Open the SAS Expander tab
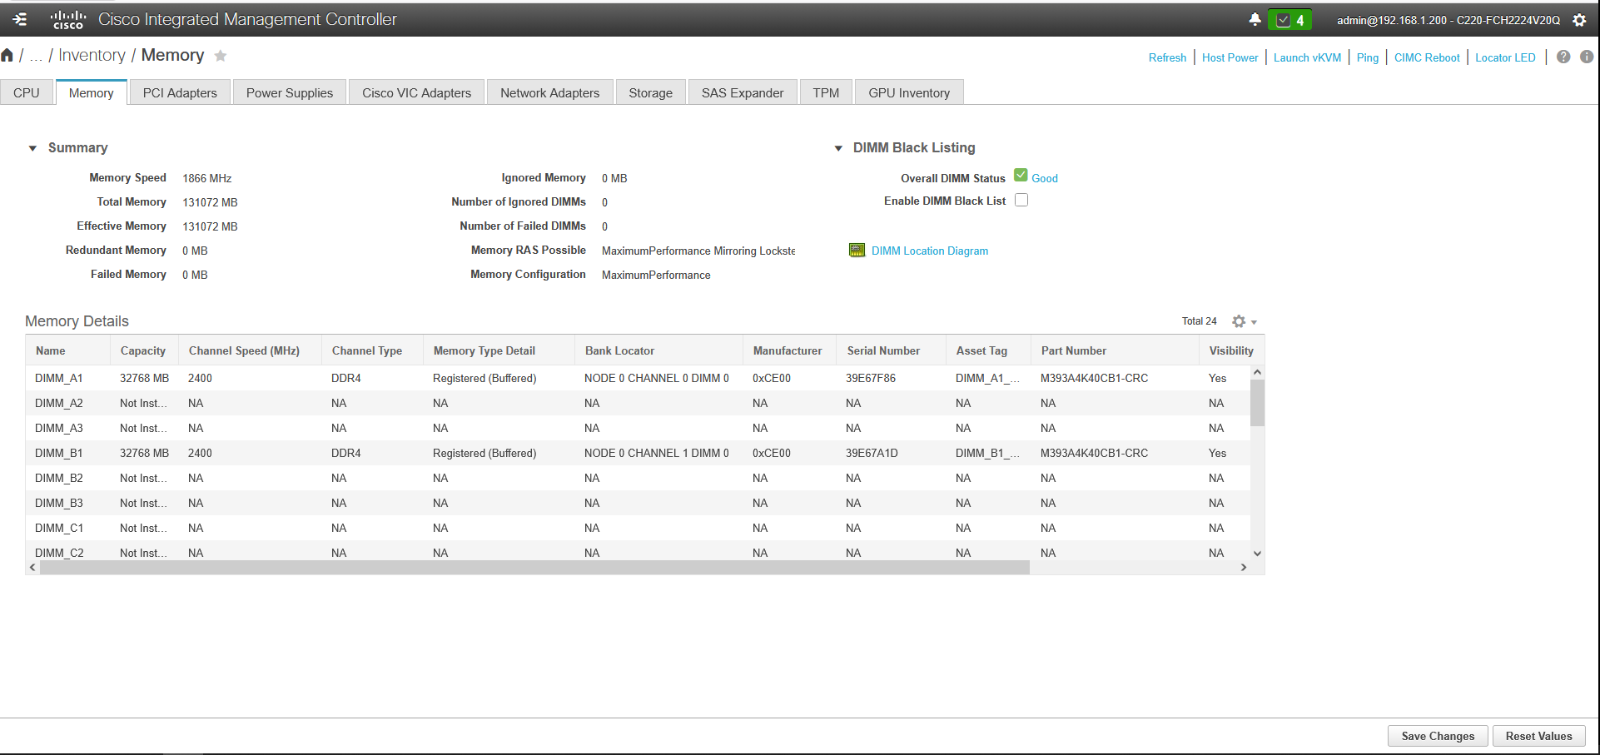The height and width of the screenshot is (755, 1600). click(743, 92)
